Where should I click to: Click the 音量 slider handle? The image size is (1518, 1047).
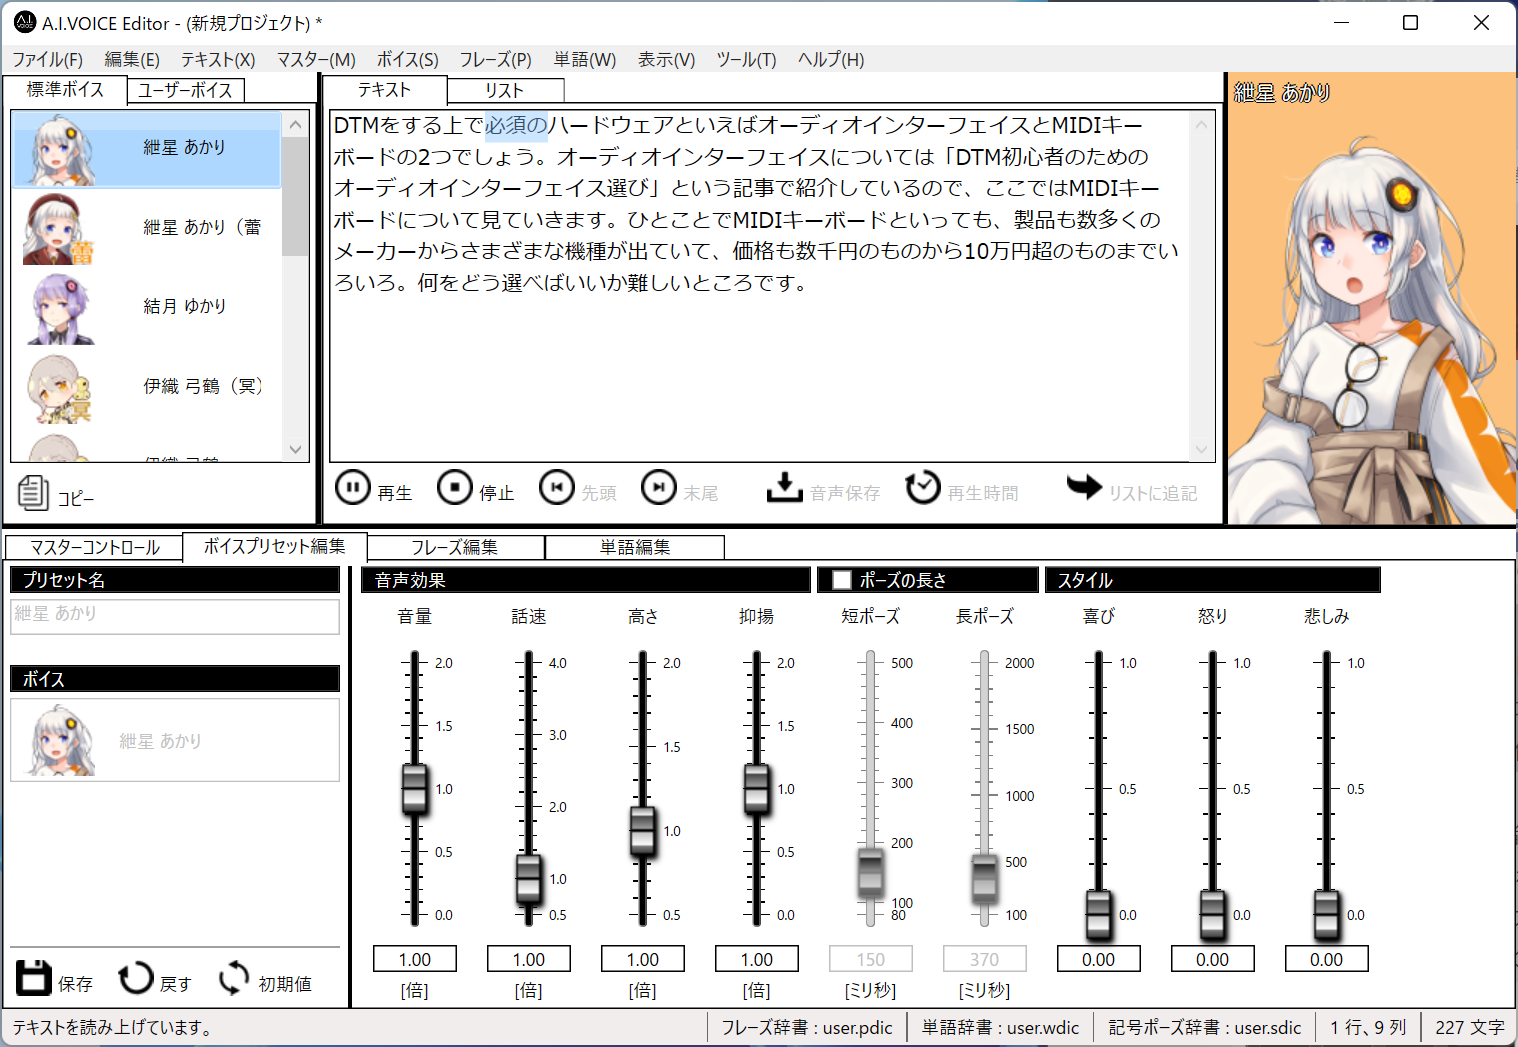click(x=415, y=789)
